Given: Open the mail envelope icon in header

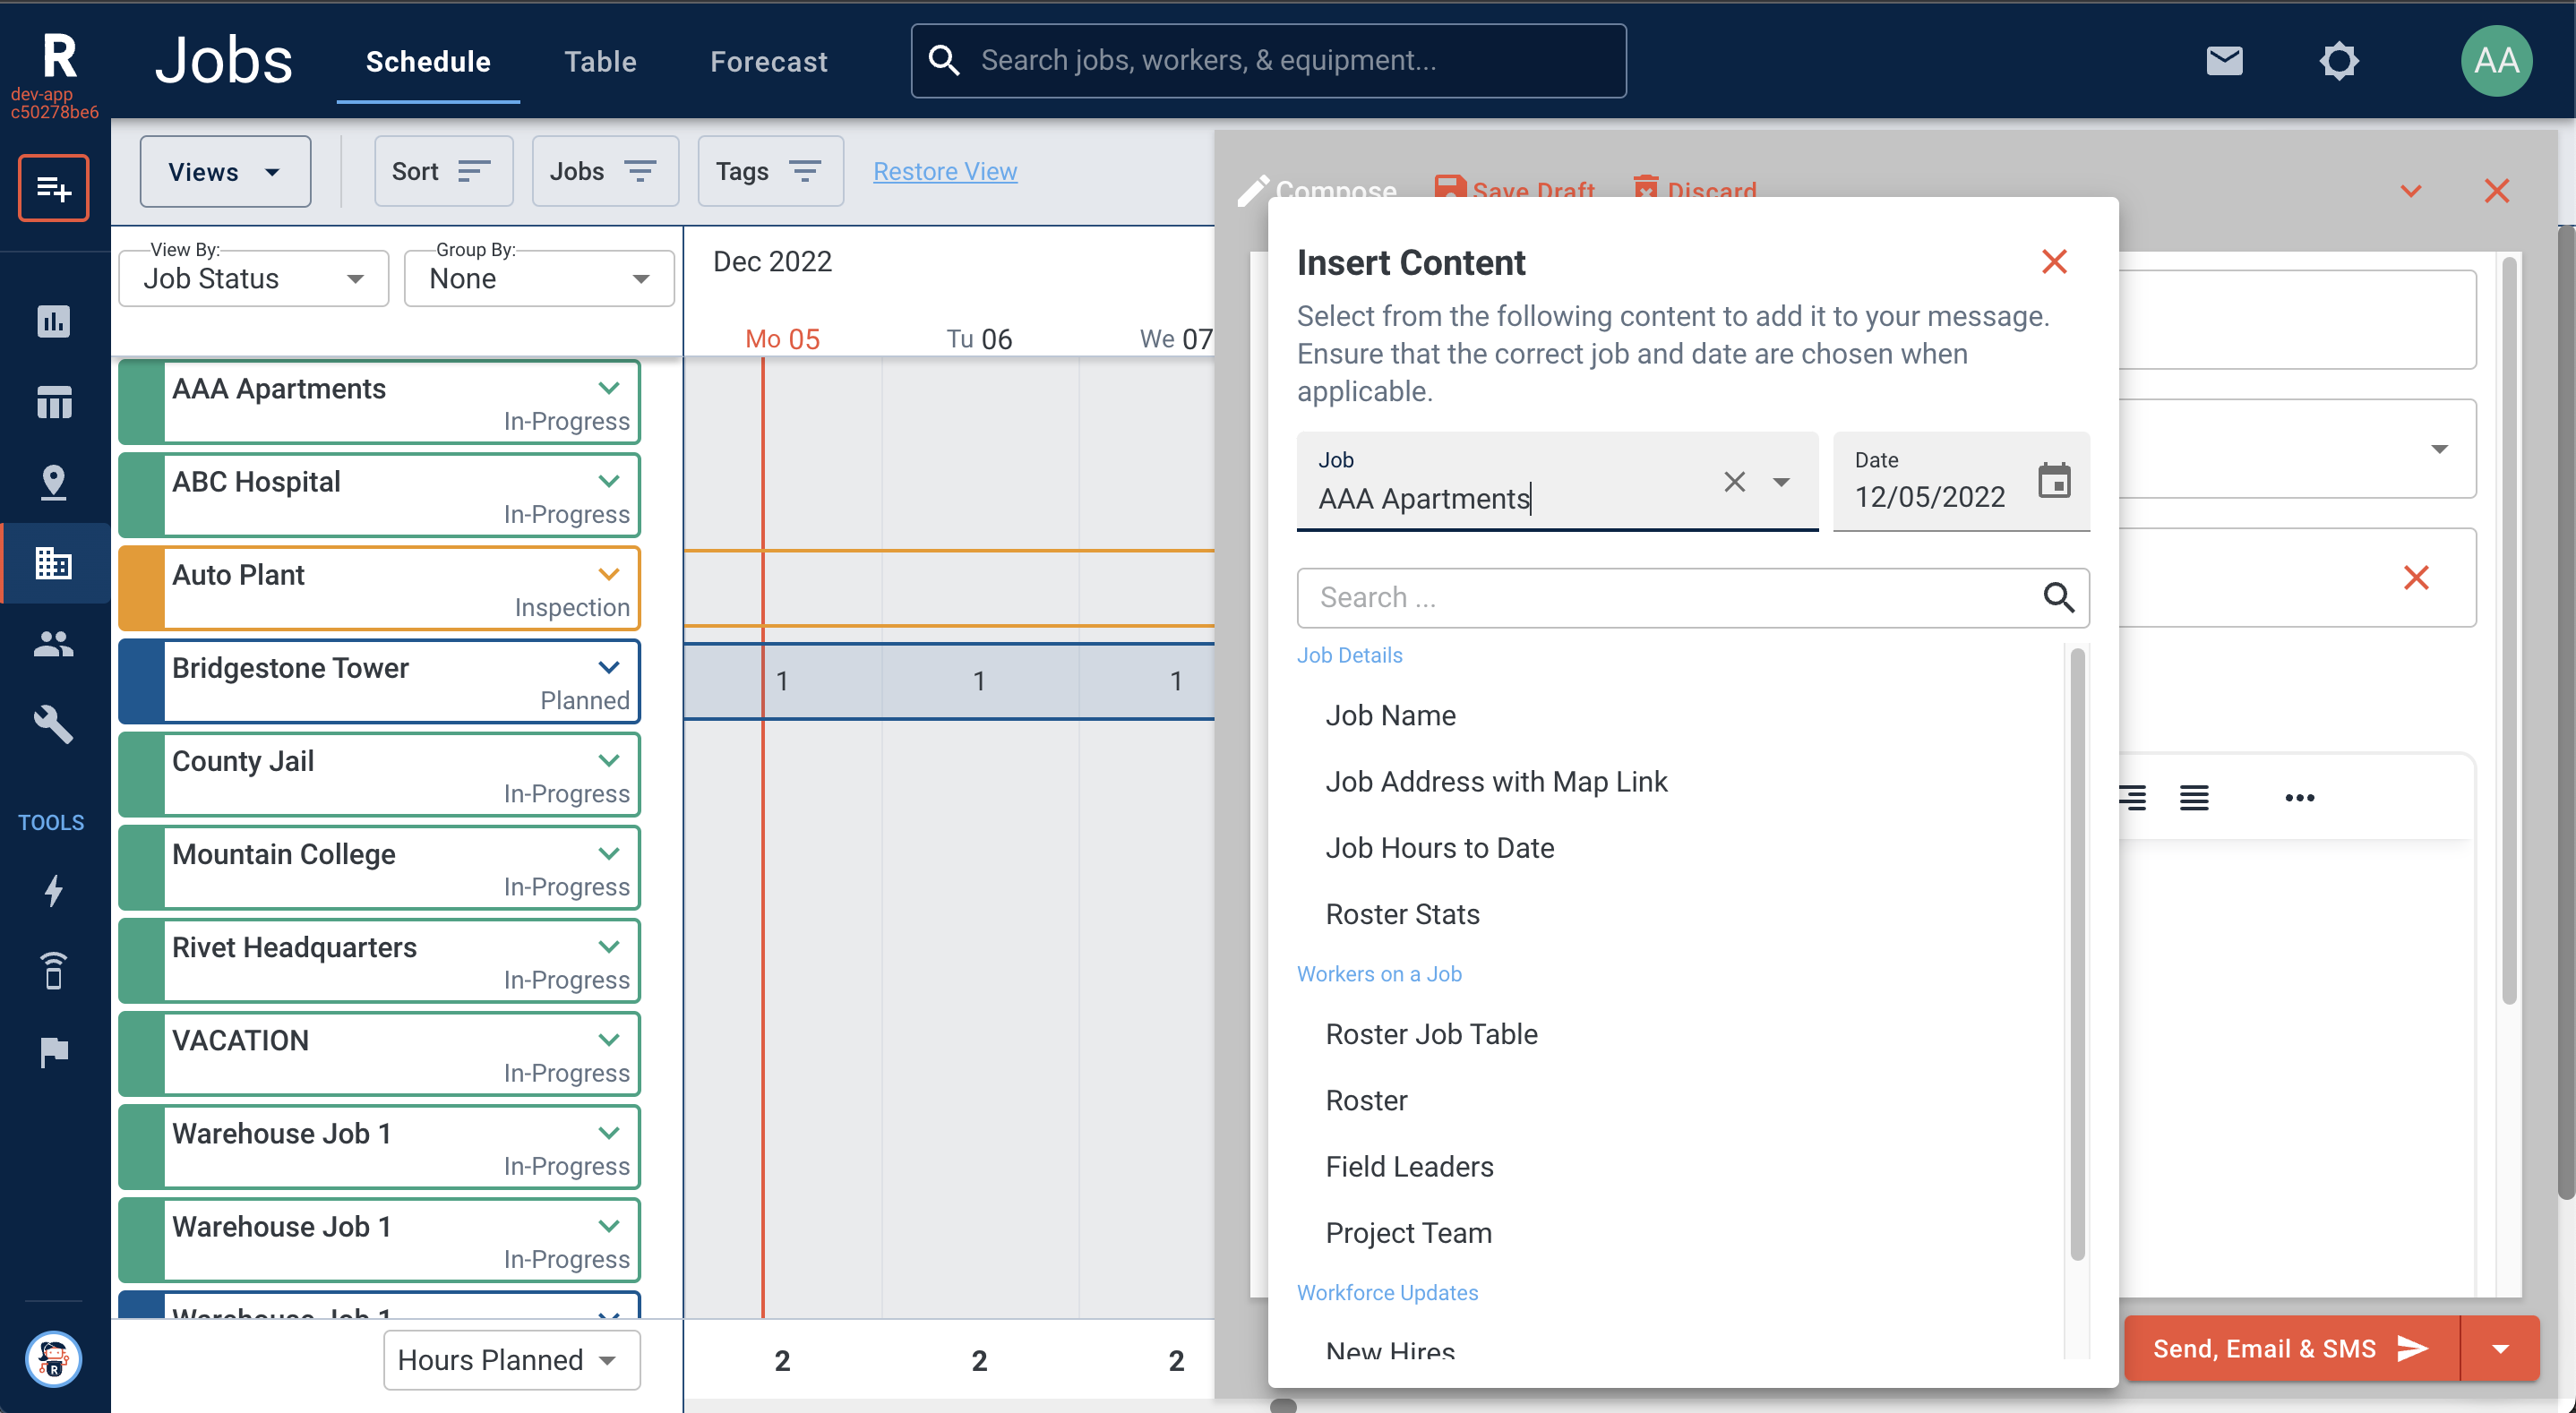Looking at the screenshot, I should coord(2224,61).
